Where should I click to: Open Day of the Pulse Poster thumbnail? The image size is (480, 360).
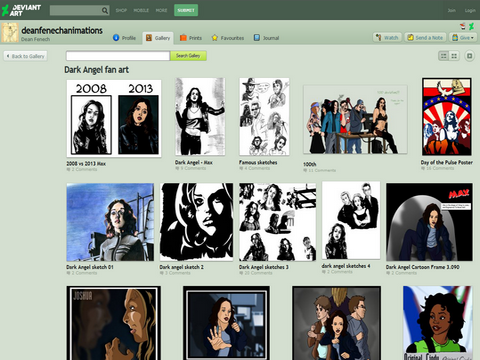tap(447, 117)
